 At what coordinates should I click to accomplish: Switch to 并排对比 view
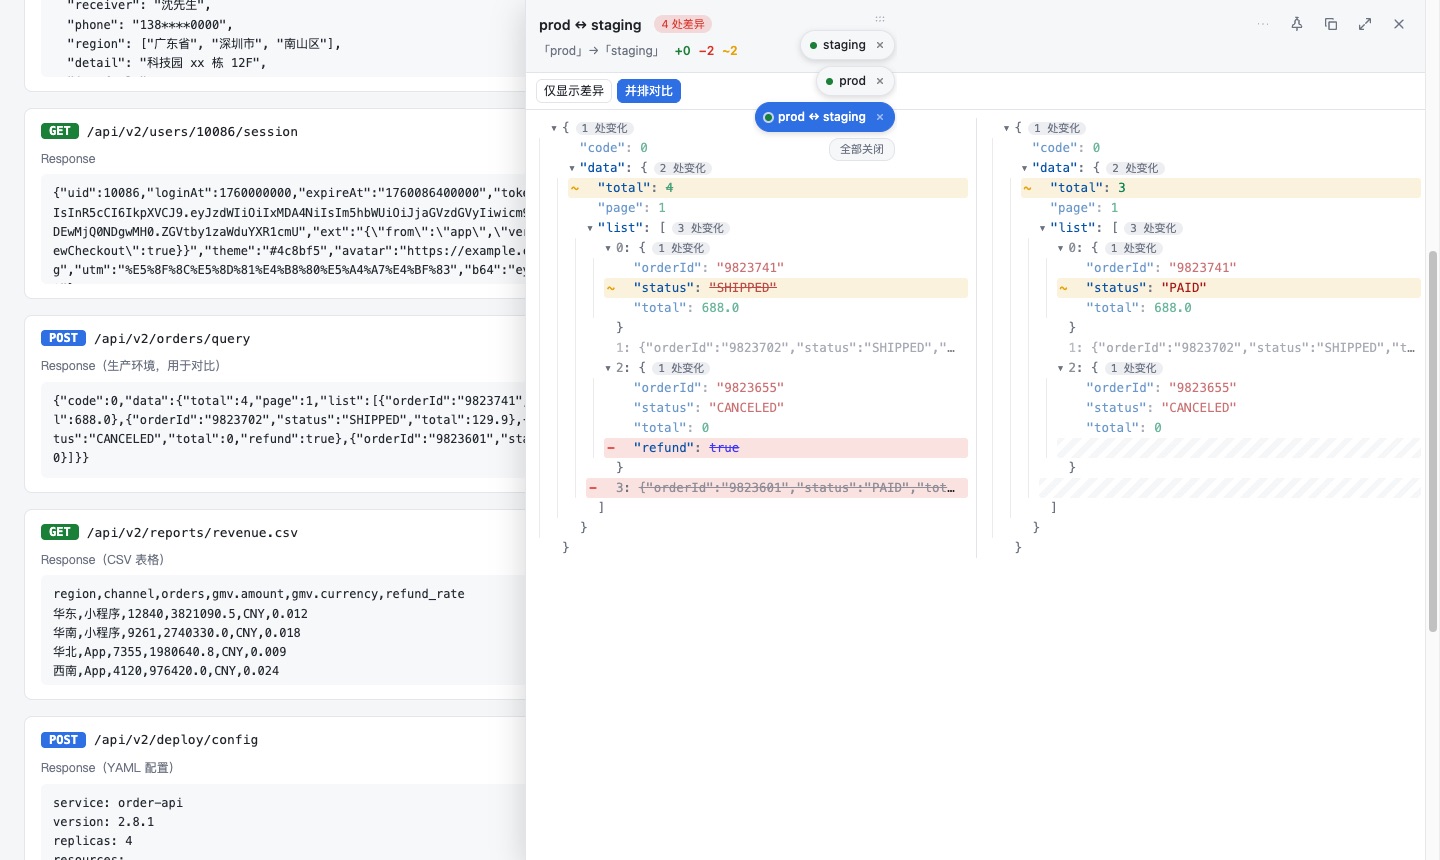click(649, 91)
